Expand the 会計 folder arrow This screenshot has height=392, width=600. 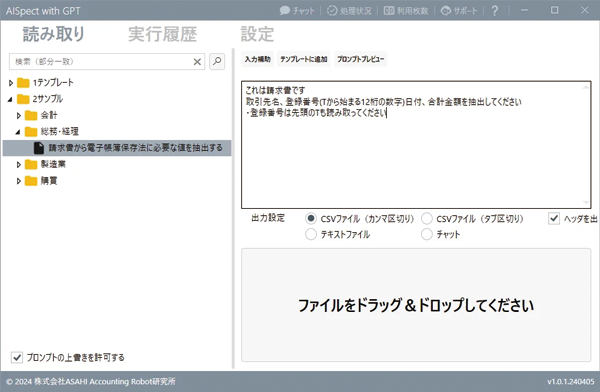pyautogui.click(x=18, y=115)
